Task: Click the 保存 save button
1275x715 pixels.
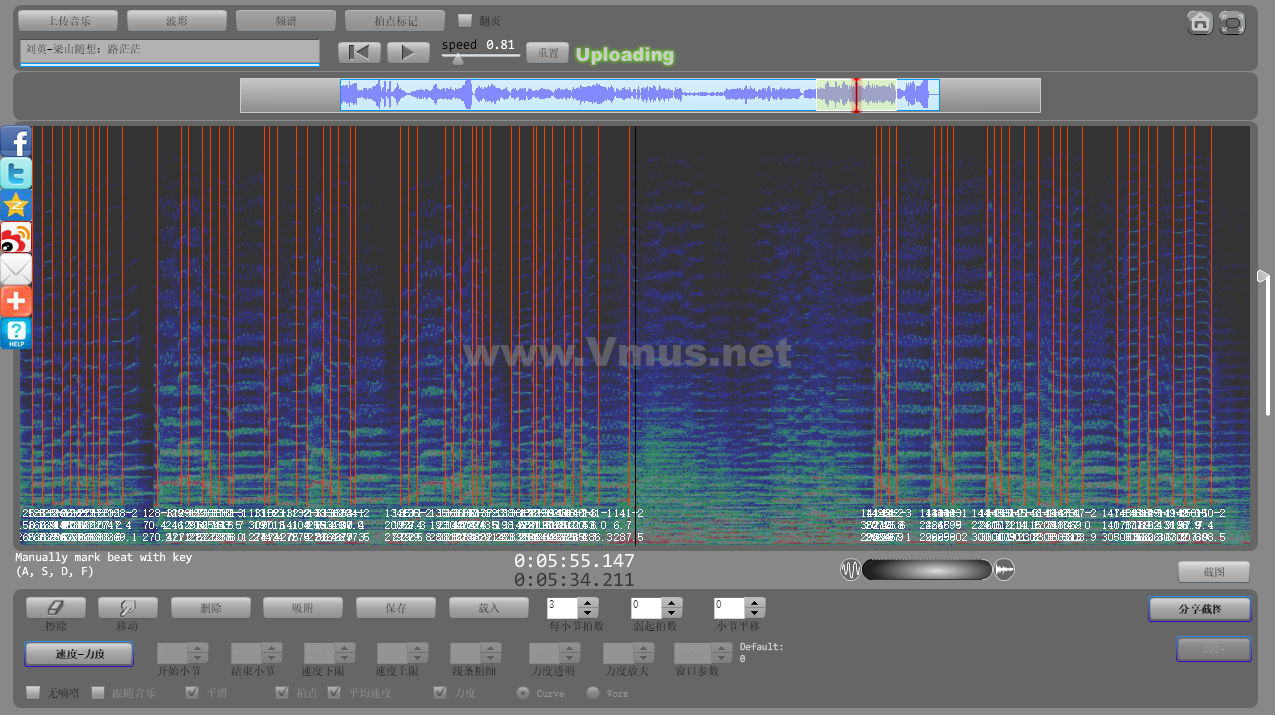Action: pos(395,607)
